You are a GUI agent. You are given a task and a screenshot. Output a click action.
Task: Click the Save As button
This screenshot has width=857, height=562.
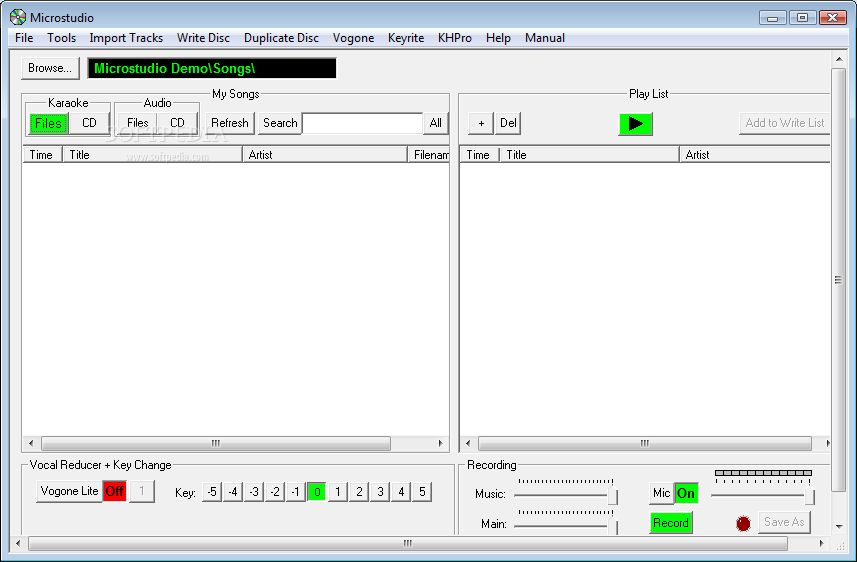(x=784, y=522)
